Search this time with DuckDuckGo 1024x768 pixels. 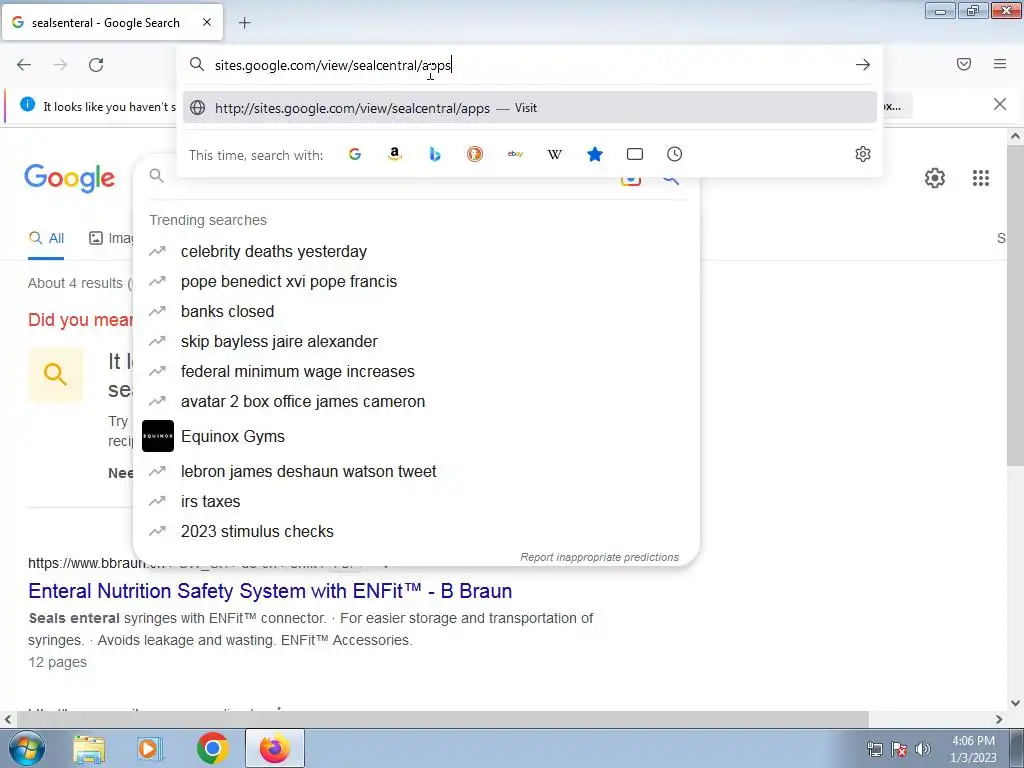click(475, 154)
